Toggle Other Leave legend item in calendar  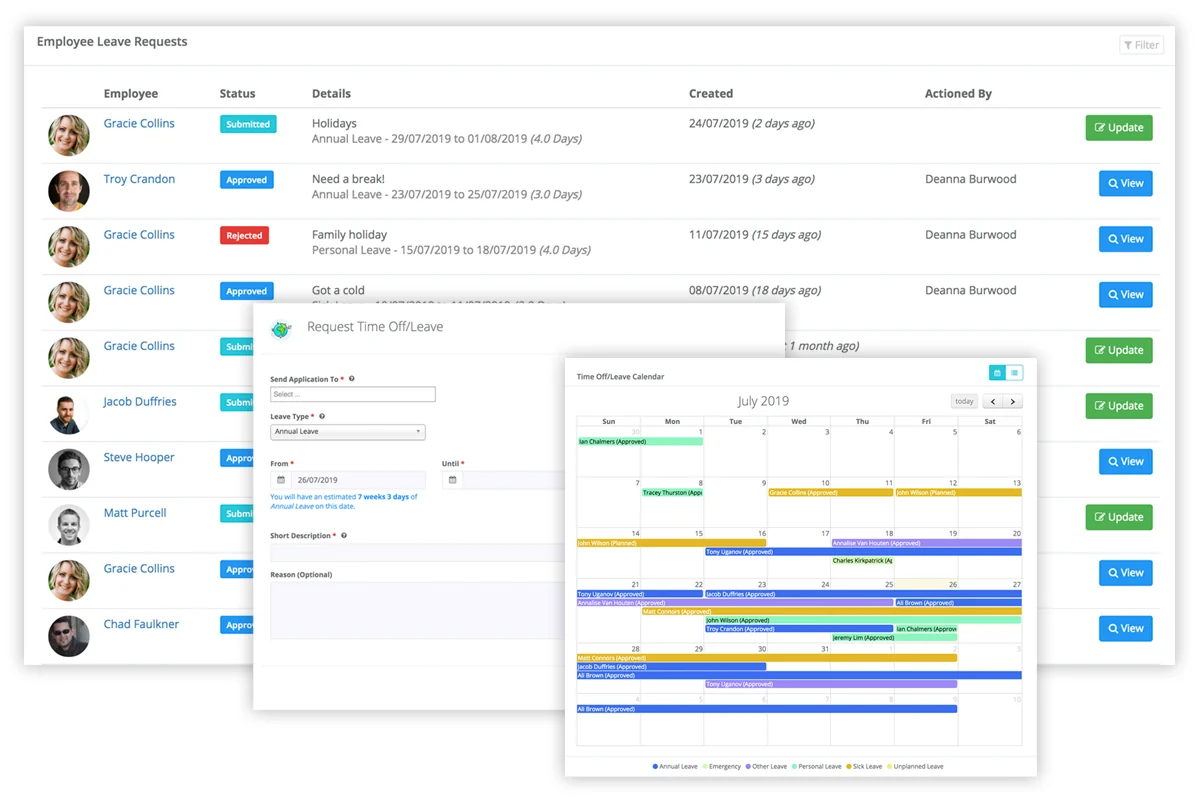(765, 766)
